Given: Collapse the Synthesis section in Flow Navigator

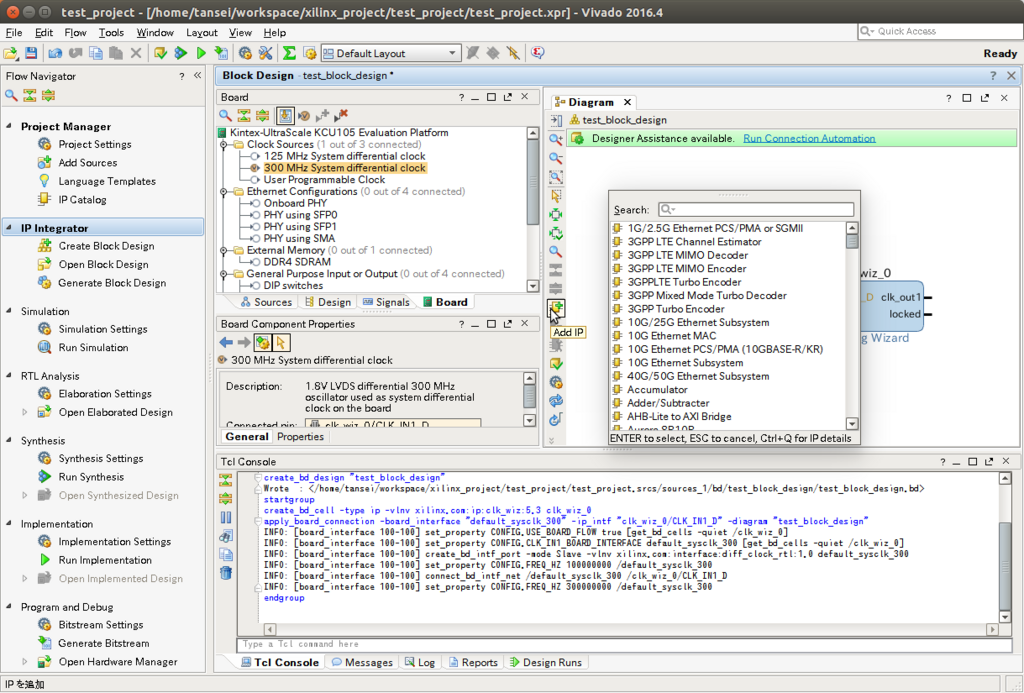Looking at the screenshot, I should click(9, 440).
